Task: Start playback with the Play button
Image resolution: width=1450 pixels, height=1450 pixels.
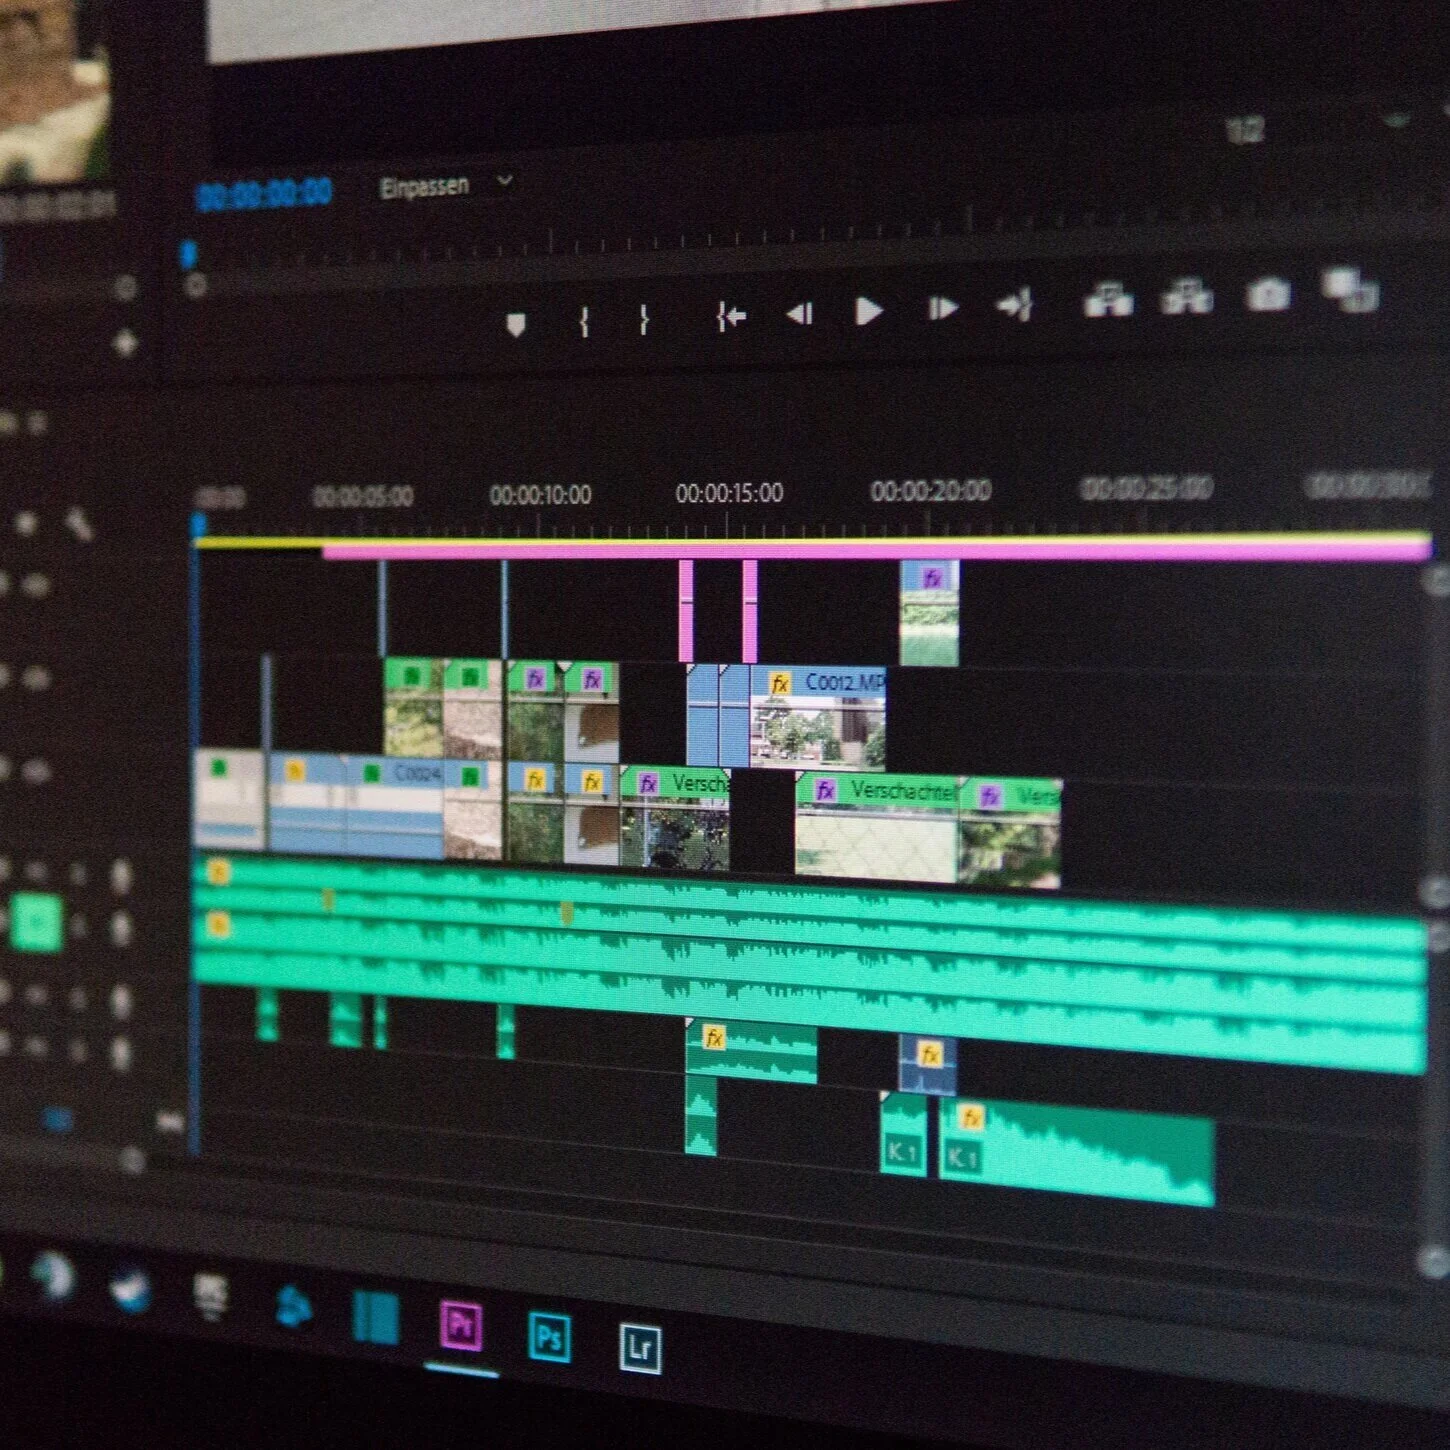Action: click(868, 311)
